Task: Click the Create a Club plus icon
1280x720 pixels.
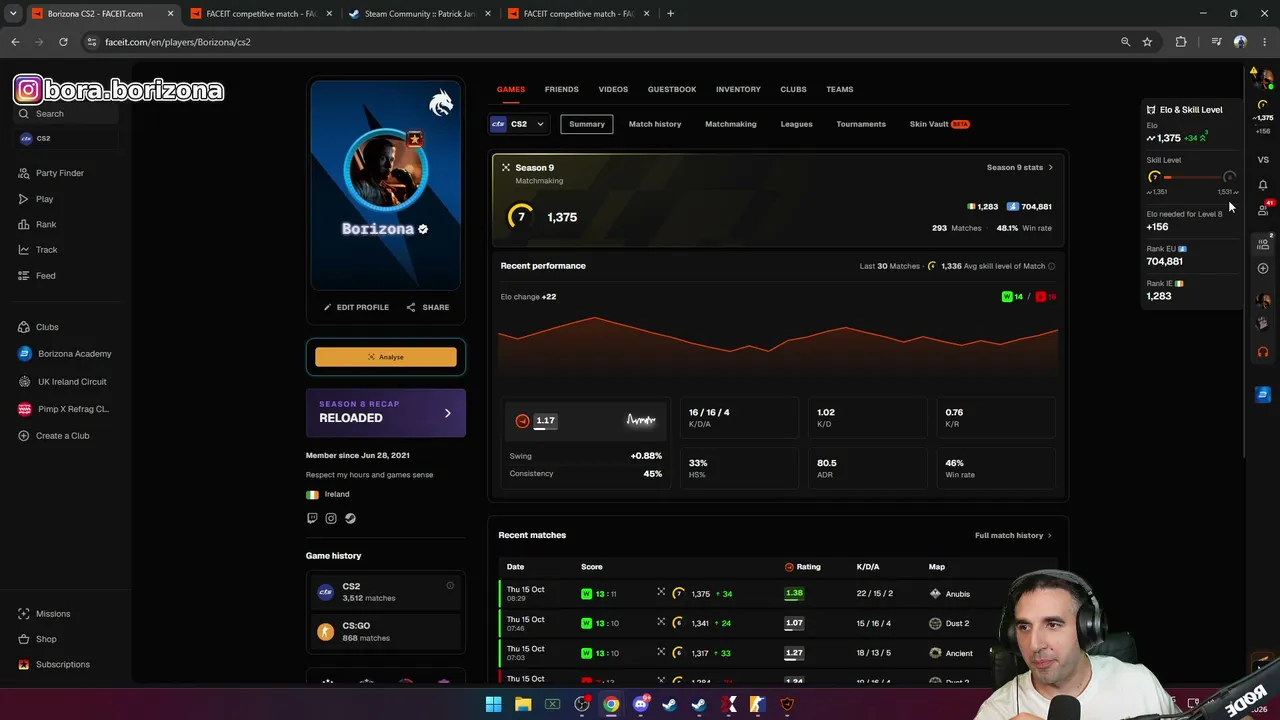Action: coord(24,436)
